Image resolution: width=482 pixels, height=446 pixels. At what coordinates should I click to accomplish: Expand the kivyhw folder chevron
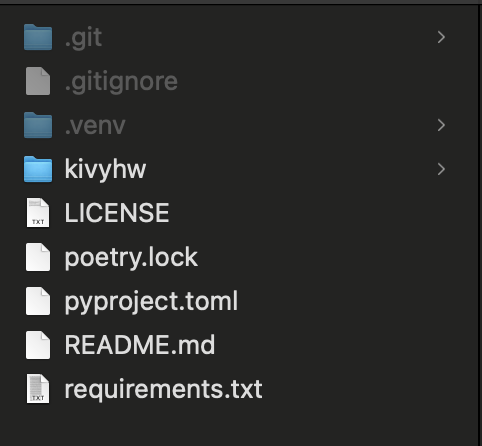441,169
